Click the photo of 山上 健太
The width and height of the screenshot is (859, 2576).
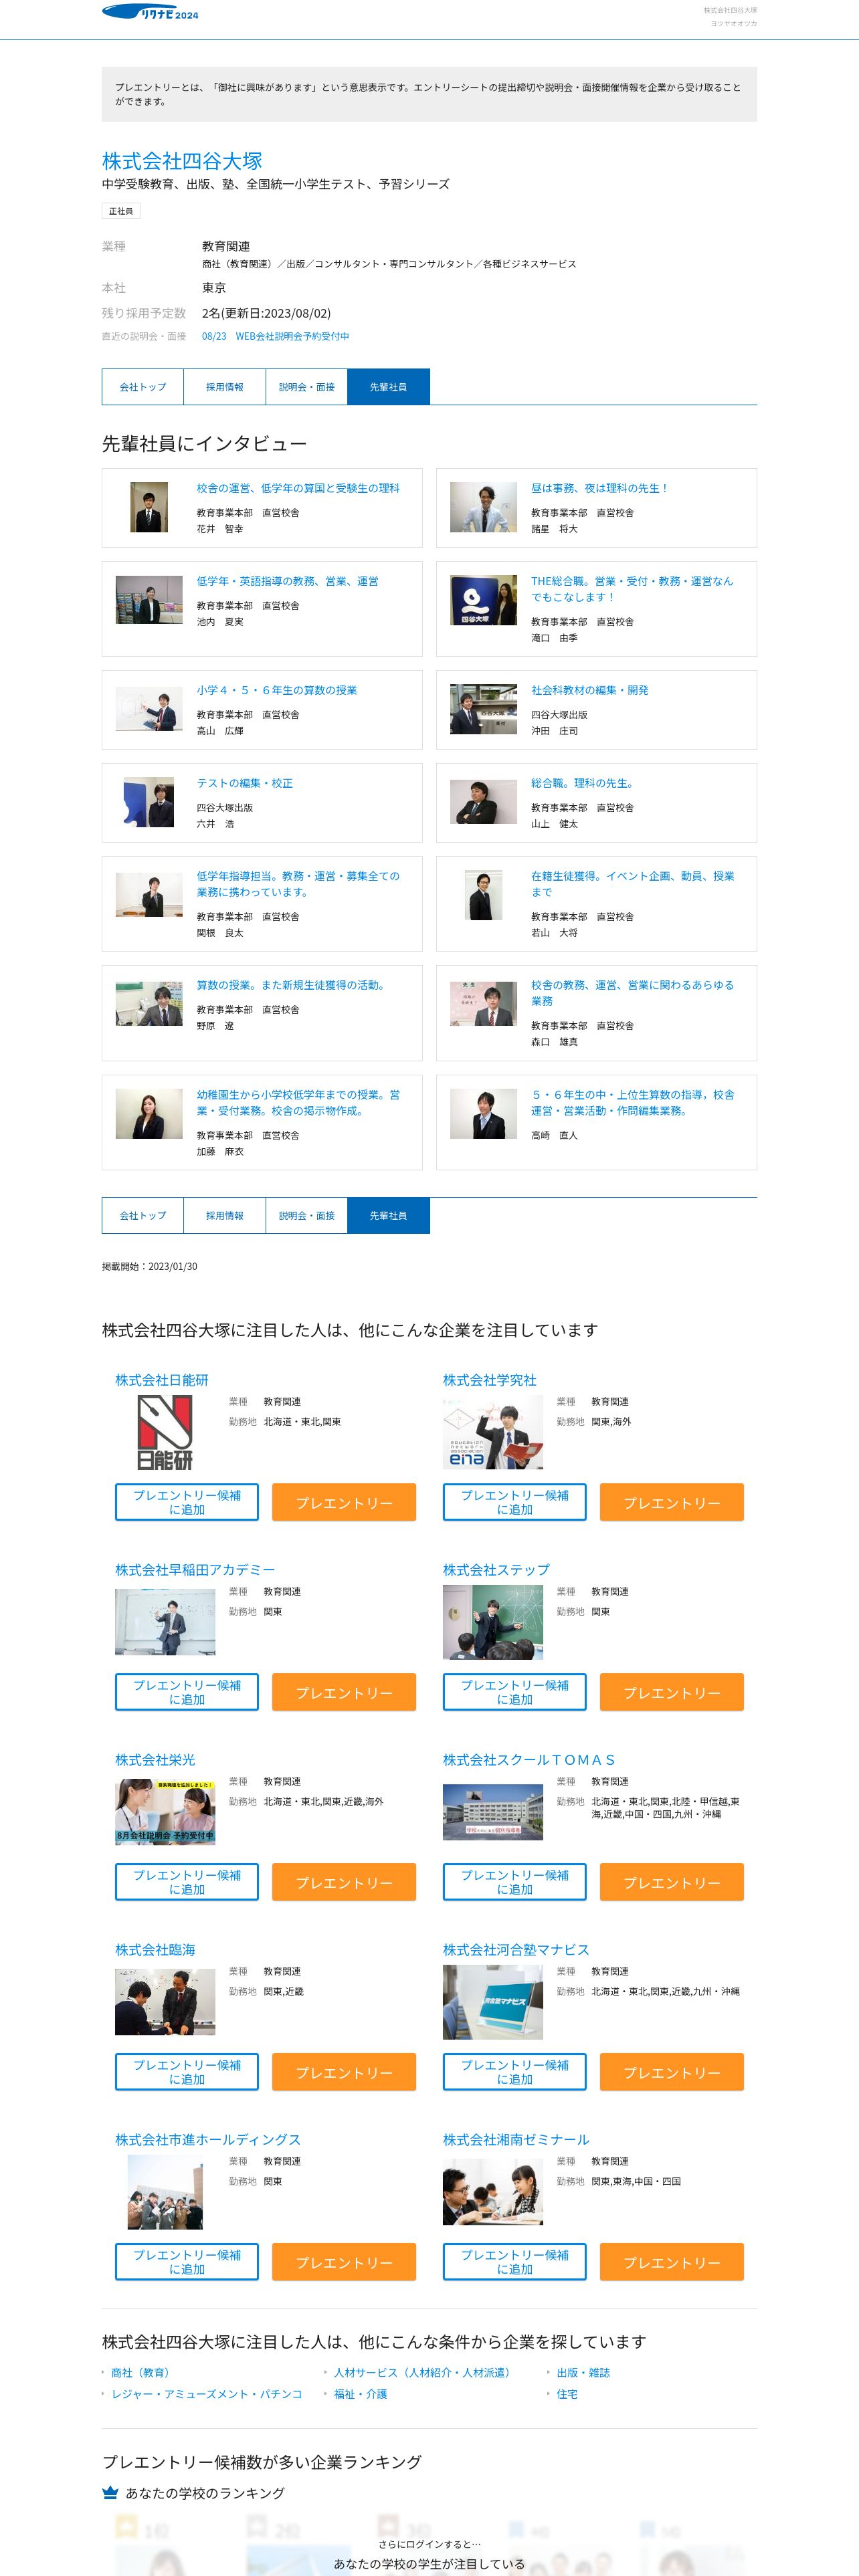coord(483,802)
